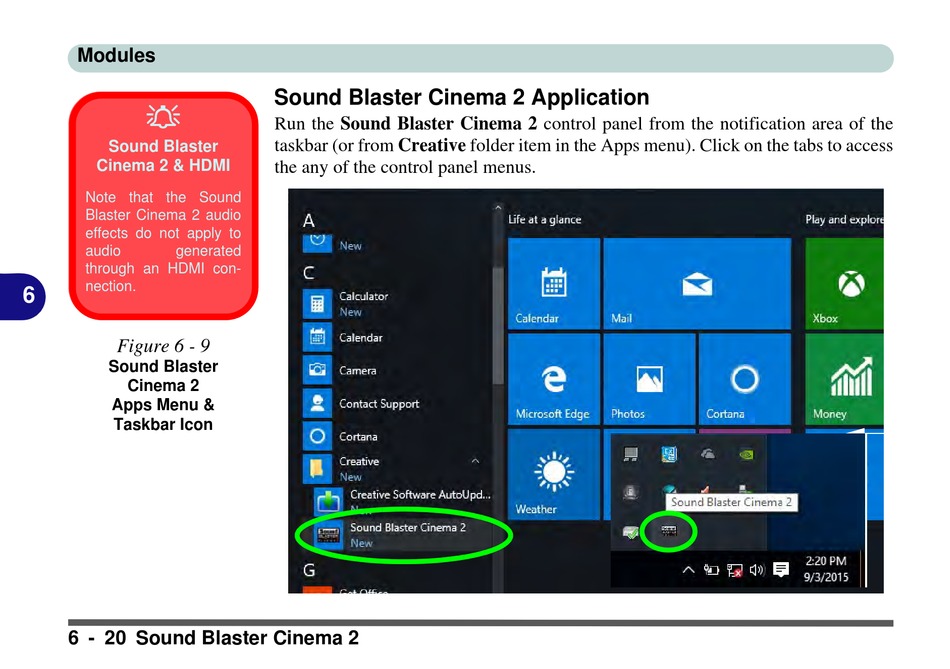950x669 pixels.
Task: Open the NVIDIA tray icon
Action: tap(746, 454)
